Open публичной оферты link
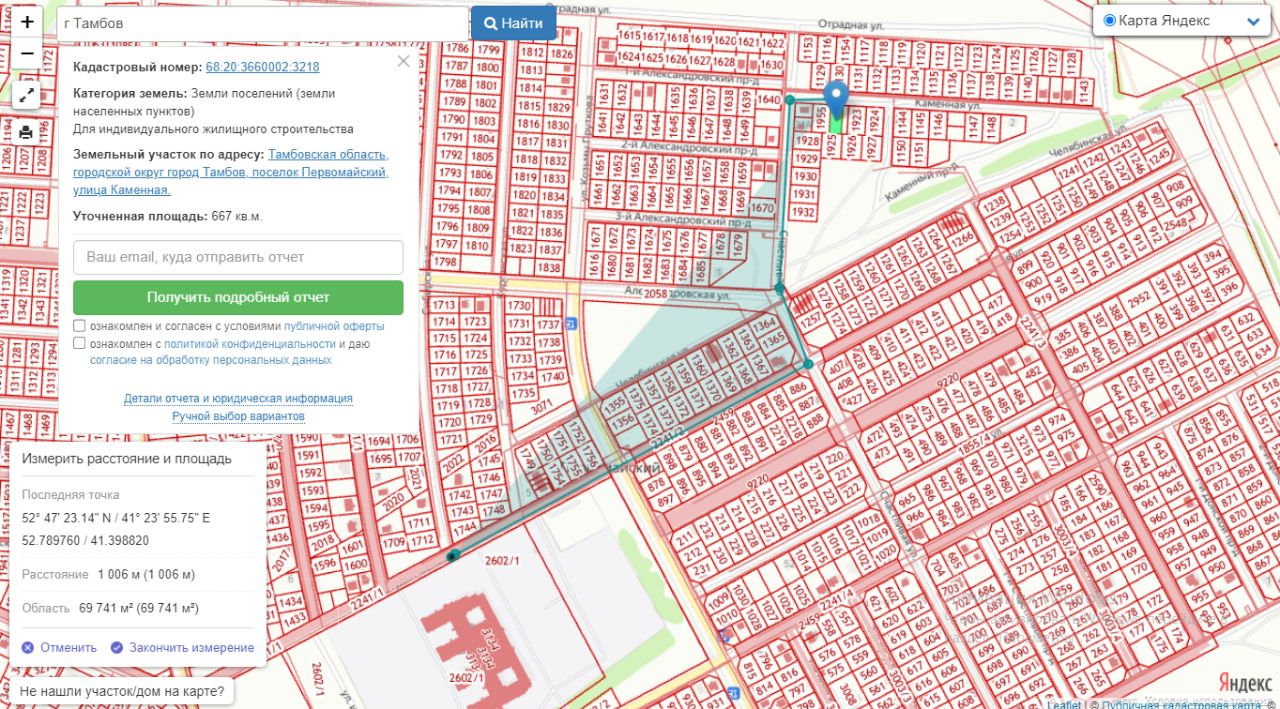Screen dimensions: 1280x709 point(334,326)
